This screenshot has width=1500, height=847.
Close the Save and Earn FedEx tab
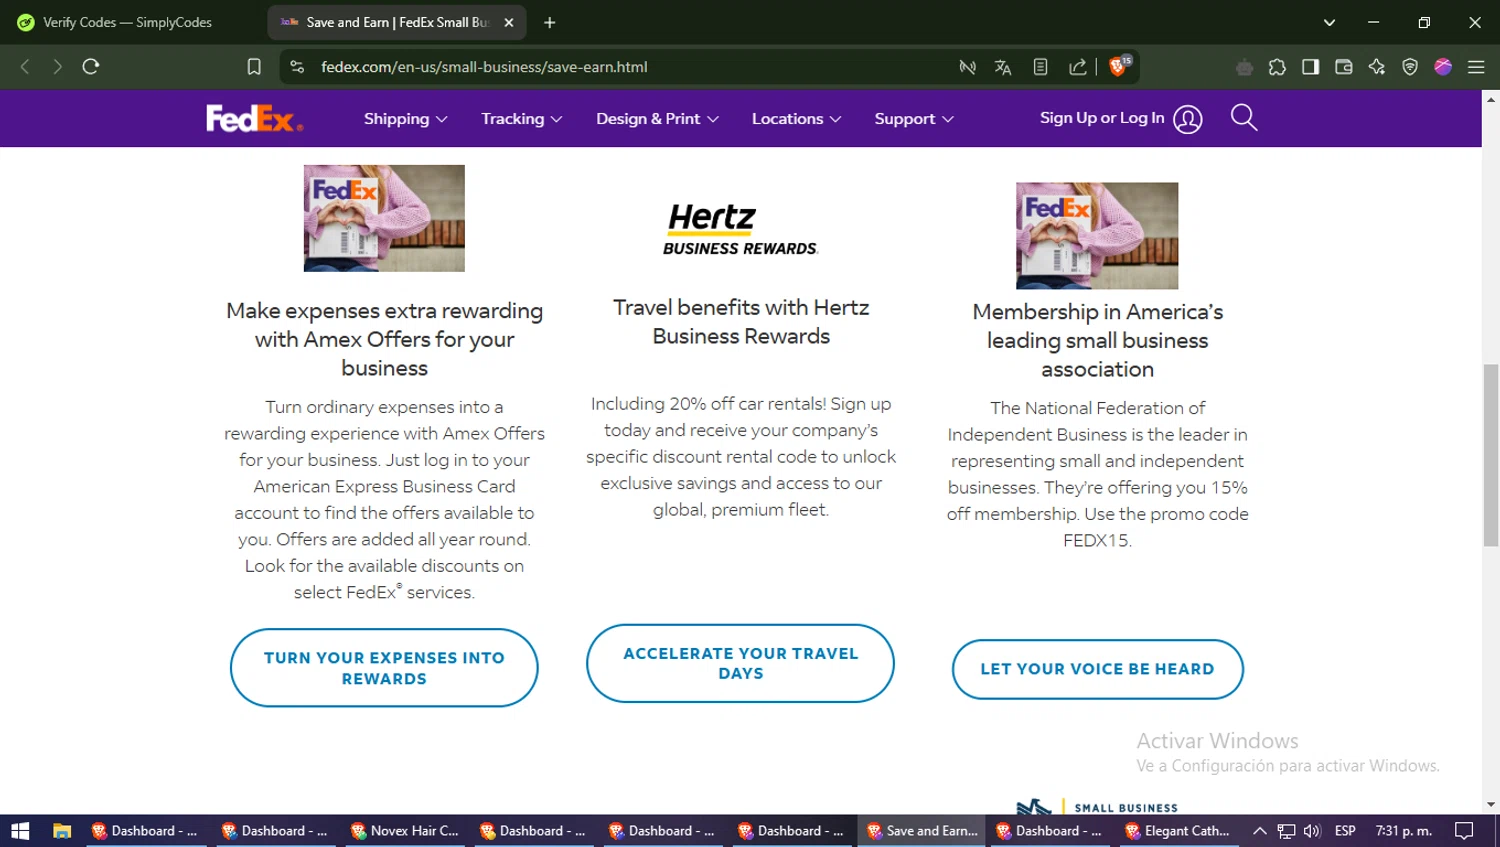[x=508, y=22]
